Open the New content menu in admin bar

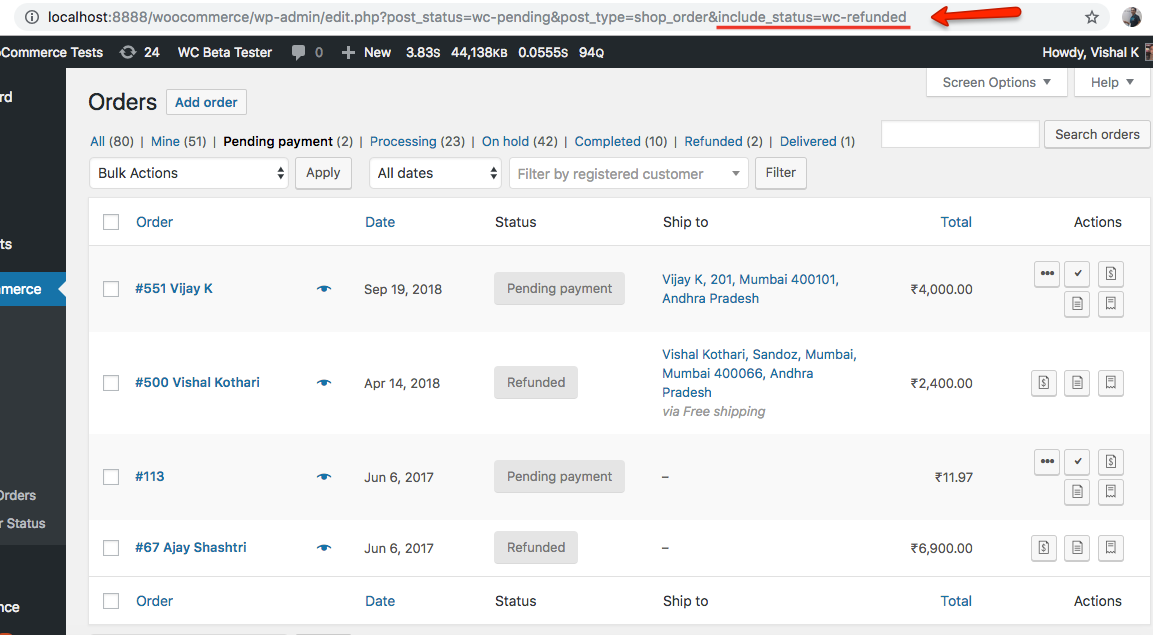point(366,52)
